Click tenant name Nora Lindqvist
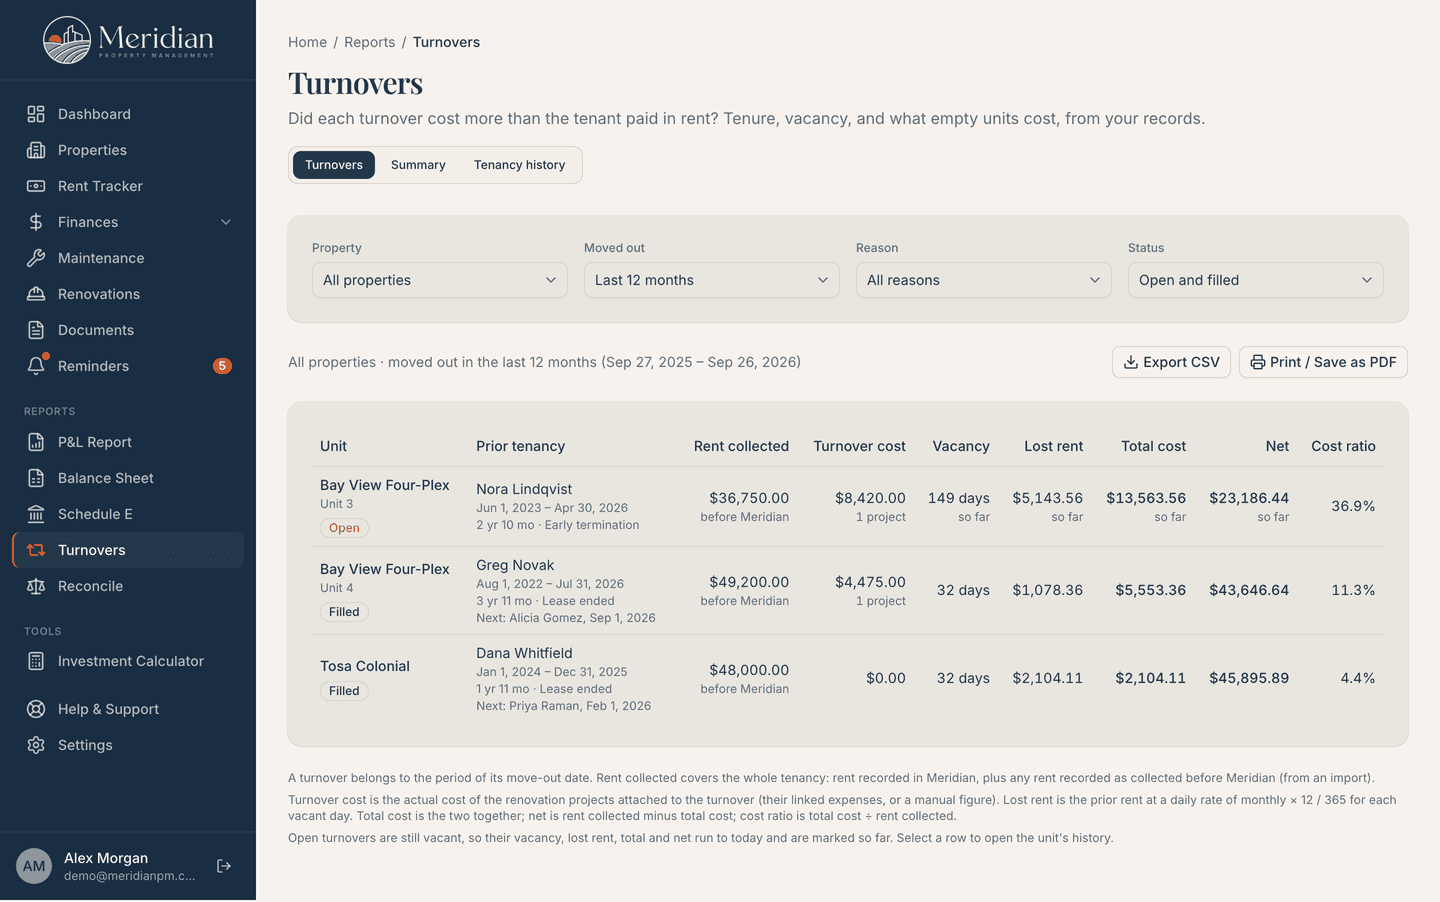This screenshot has width=1440, height=902. (x=524, y=489)
